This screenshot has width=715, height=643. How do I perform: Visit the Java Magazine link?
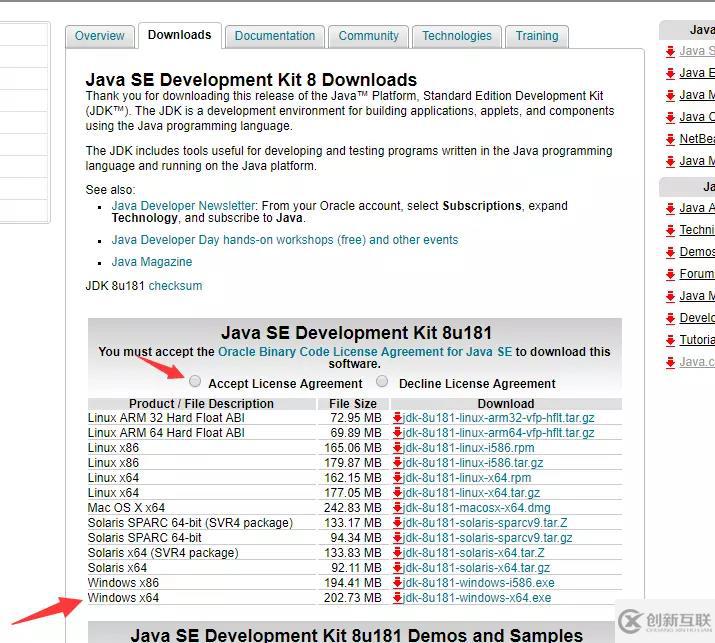tap(152, 262)
